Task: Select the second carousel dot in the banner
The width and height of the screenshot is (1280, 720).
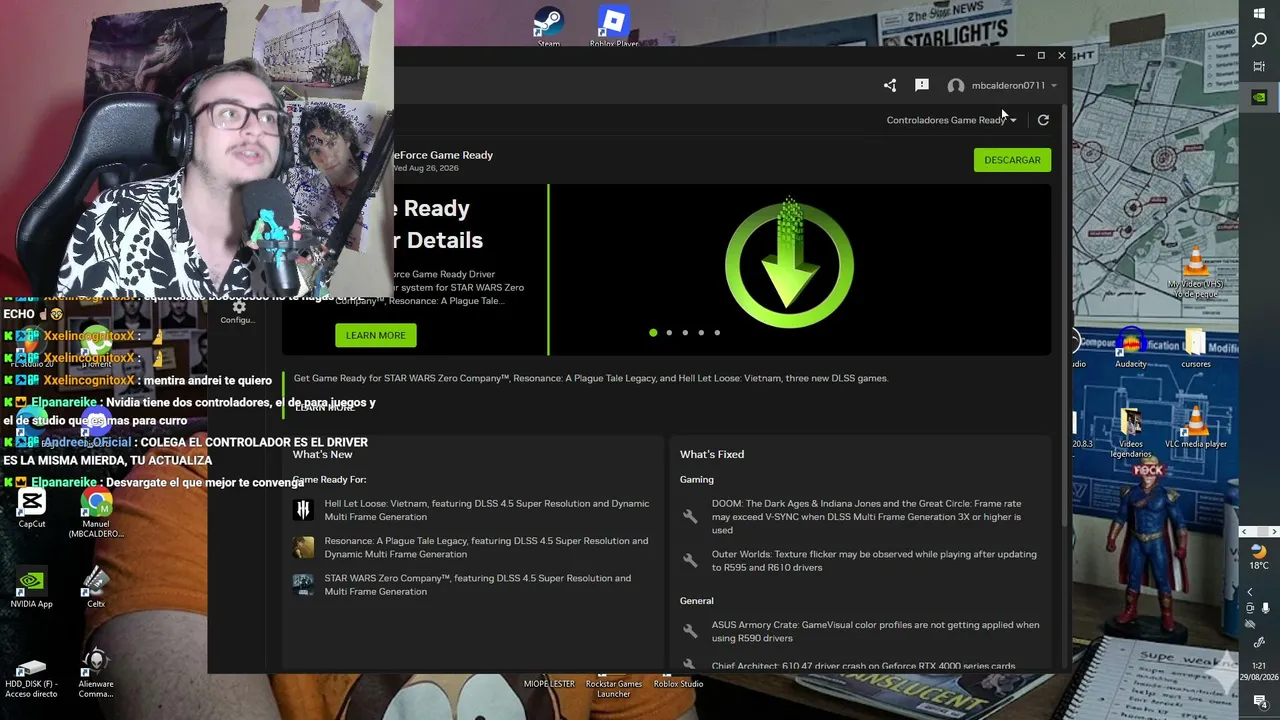Action: click(x=669, y=333)
